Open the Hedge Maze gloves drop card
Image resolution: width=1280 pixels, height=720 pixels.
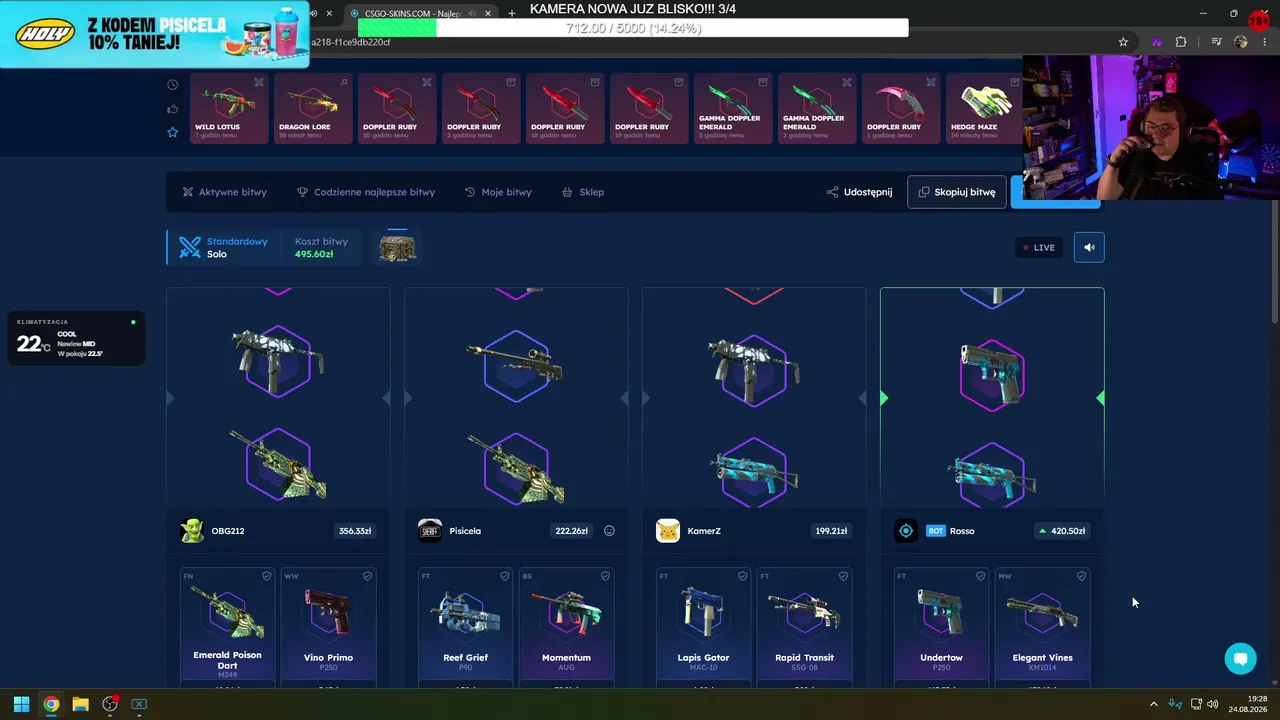(985, 108)
